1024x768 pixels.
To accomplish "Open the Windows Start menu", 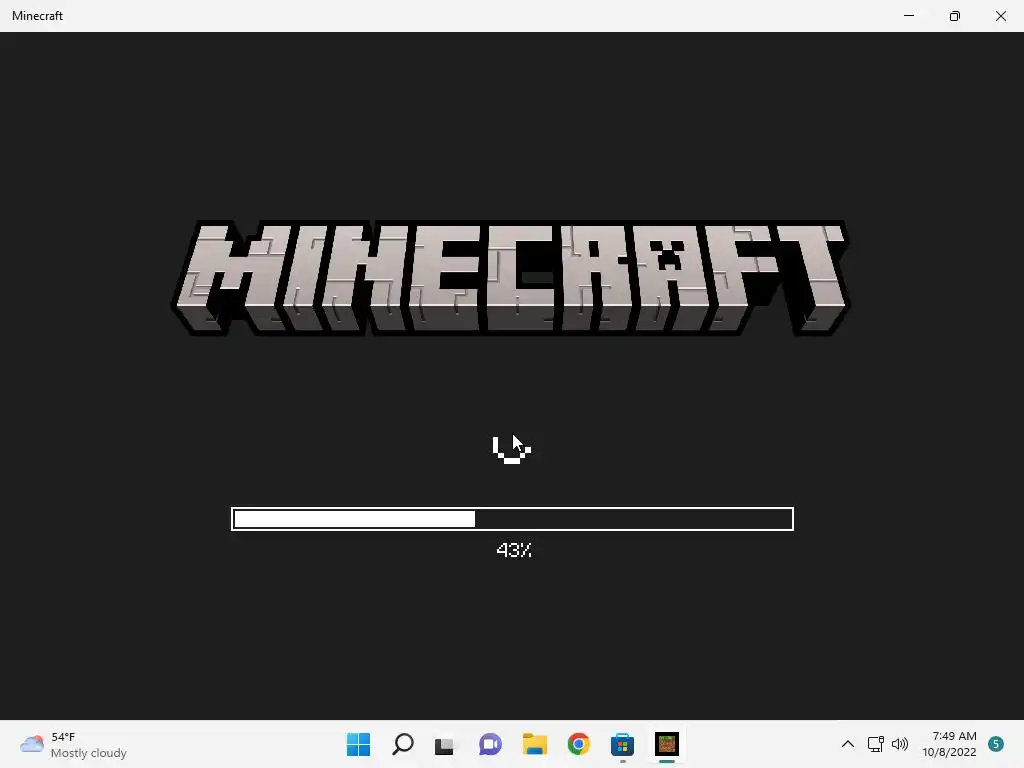I will point(359,744).
